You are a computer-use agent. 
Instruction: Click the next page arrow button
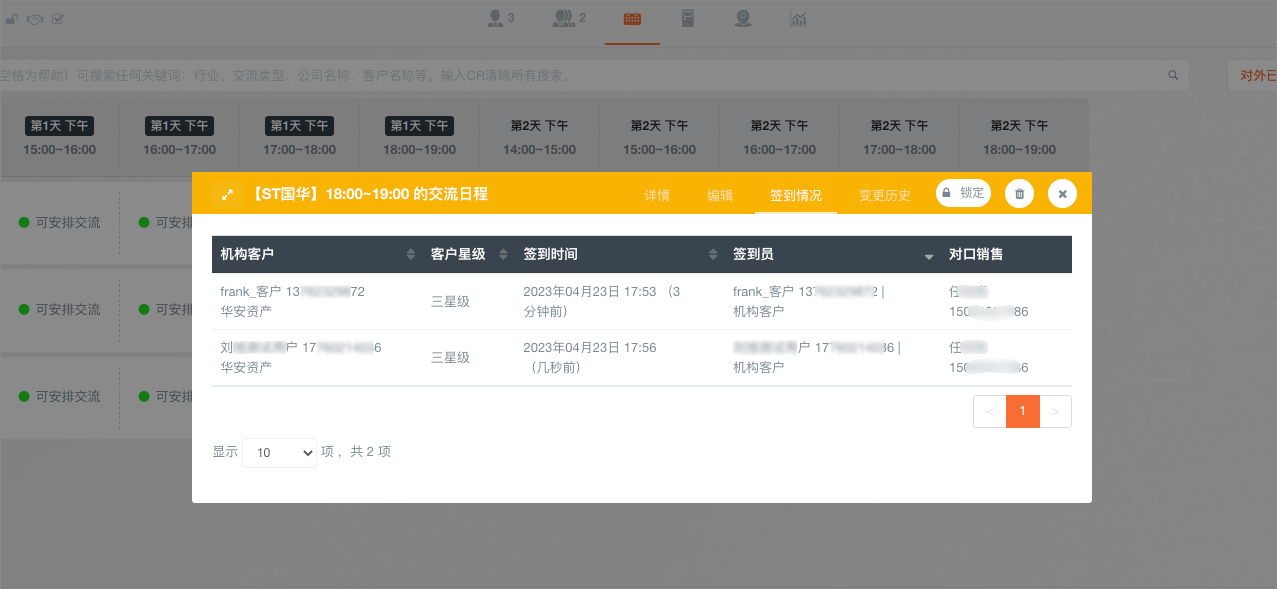pyautogui.click(x=1055, y=411)
